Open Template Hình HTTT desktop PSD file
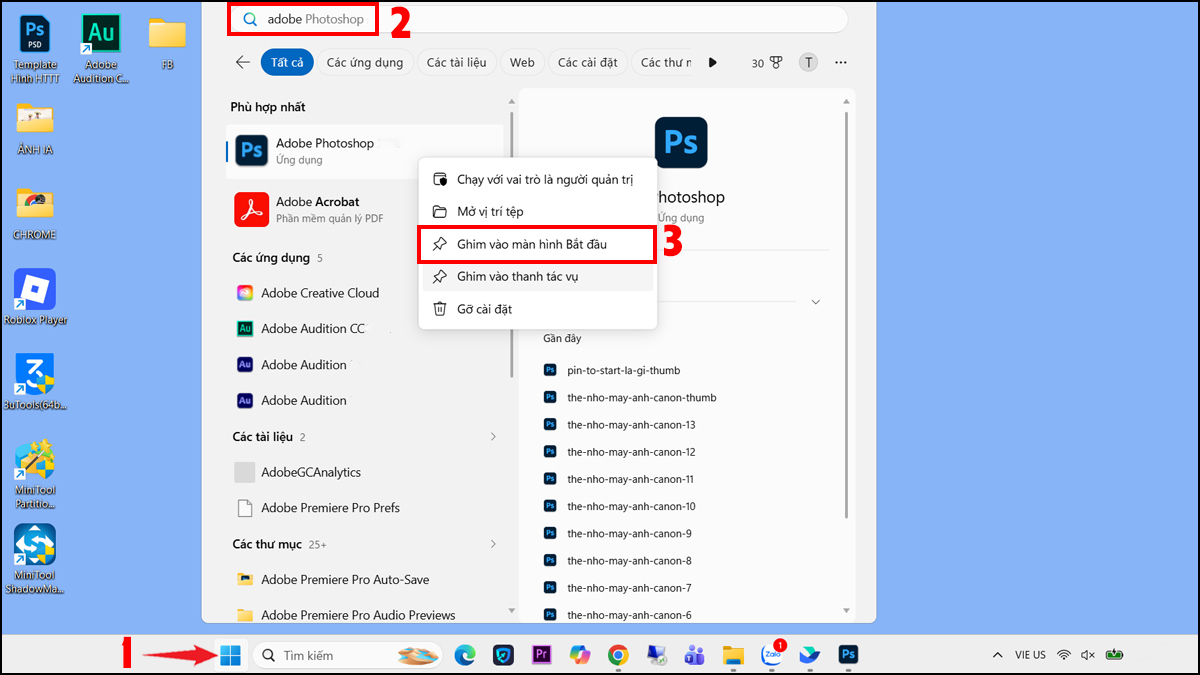1200x675 pixels. 35,48
